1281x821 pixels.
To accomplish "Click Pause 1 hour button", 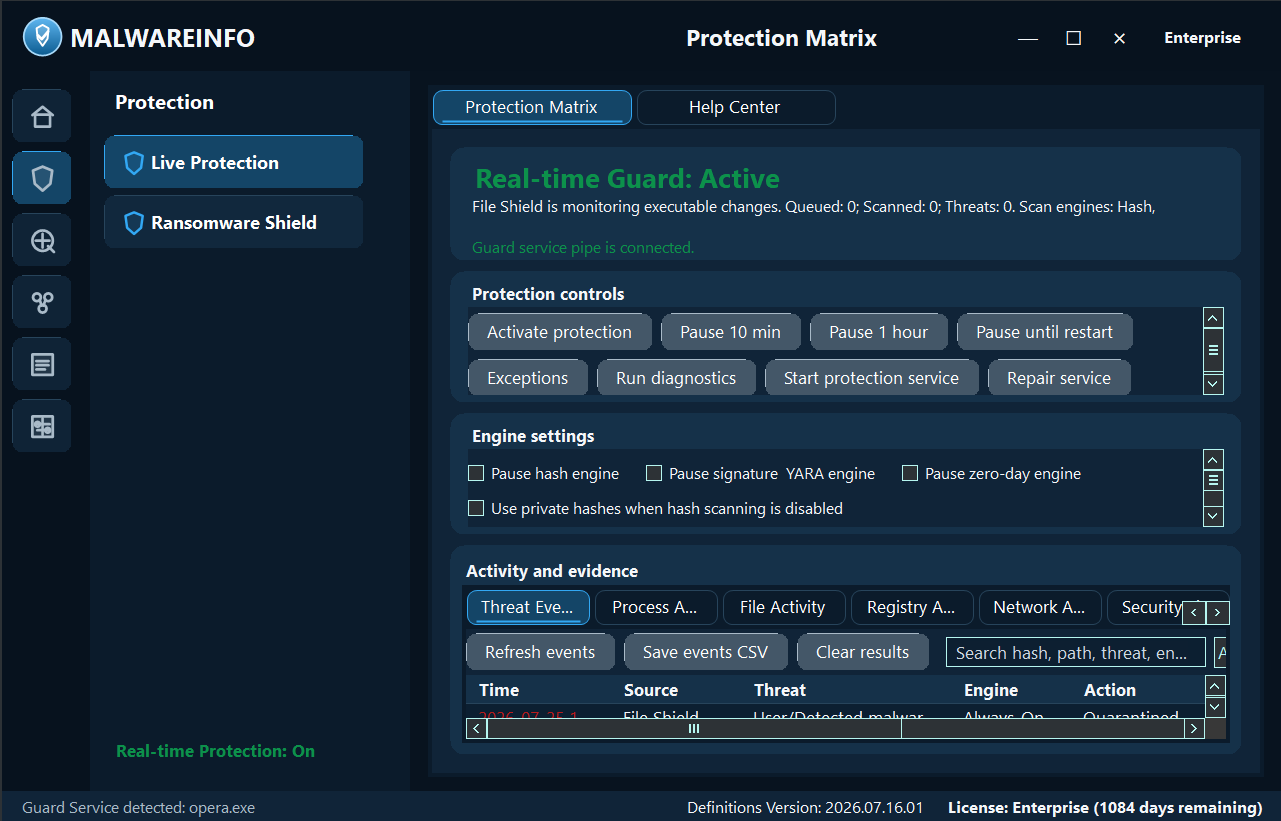I will (x=879, y=332).
